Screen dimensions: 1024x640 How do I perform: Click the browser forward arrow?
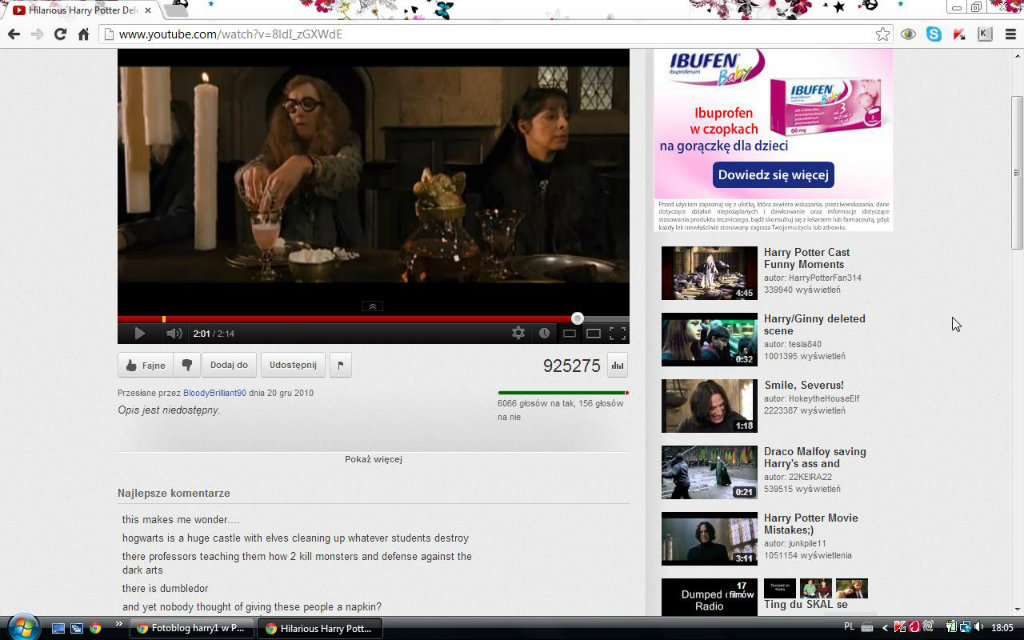(x=37, y=34)
